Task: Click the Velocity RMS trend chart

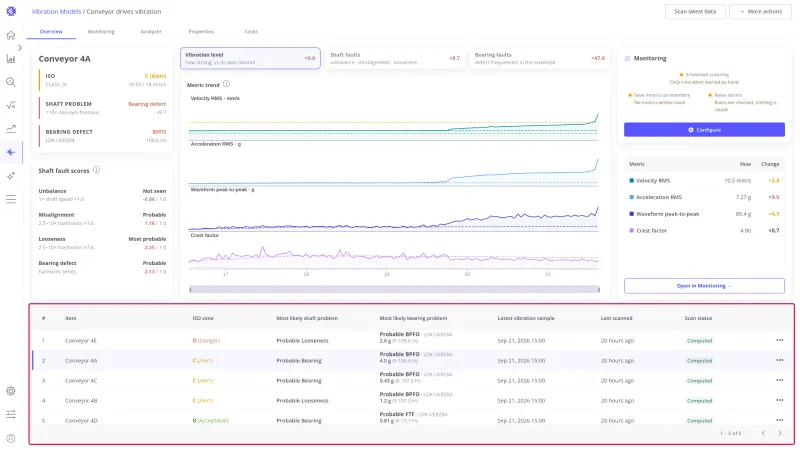Action: (393, 121)
